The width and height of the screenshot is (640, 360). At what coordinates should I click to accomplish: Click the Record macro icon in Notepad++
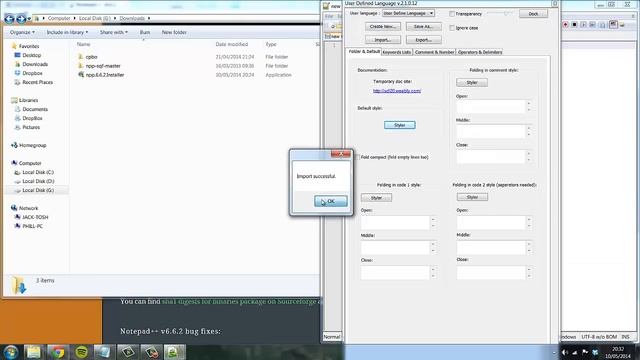click(565, 25)
